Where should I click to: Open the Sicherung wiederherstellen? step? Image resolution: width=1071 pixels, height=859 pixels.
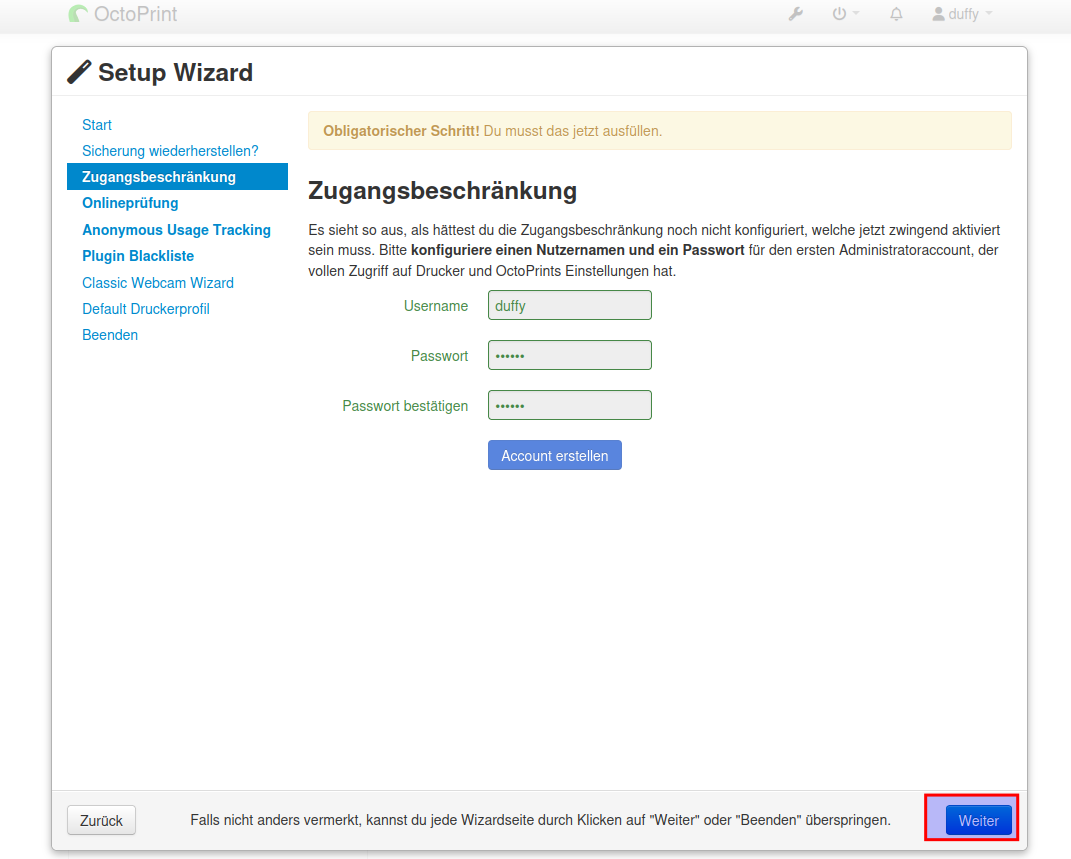[x=170, y=151]
